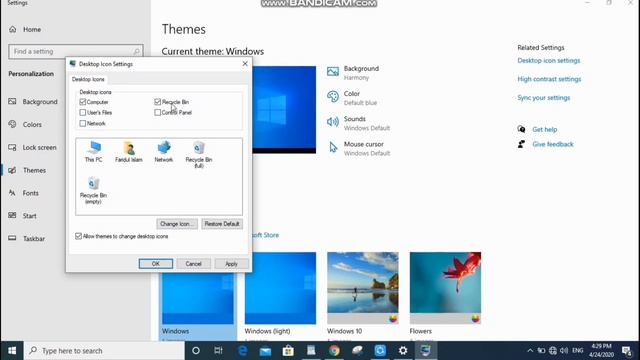Viewport: 640px width, 360px height.
Task: Enable Control Panel desktop icon checkbox
Action: click(x=158, y=112)
